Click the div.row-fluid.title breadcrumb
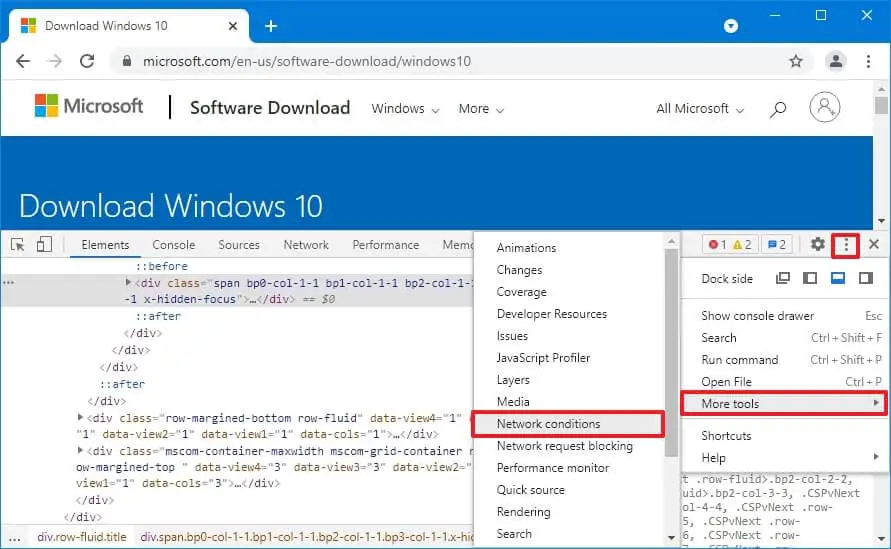891x549 pixels. 82,536
